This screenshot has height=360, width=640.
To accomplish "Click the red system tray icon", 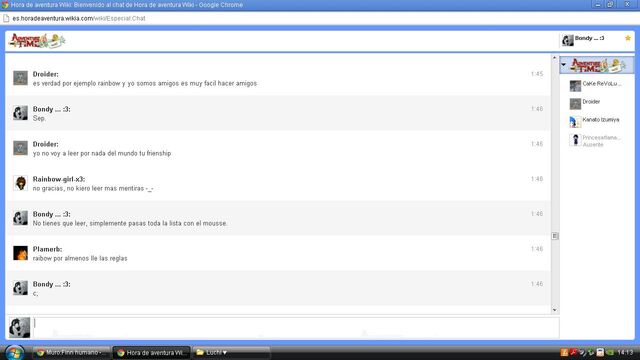I will coord(573,352).
